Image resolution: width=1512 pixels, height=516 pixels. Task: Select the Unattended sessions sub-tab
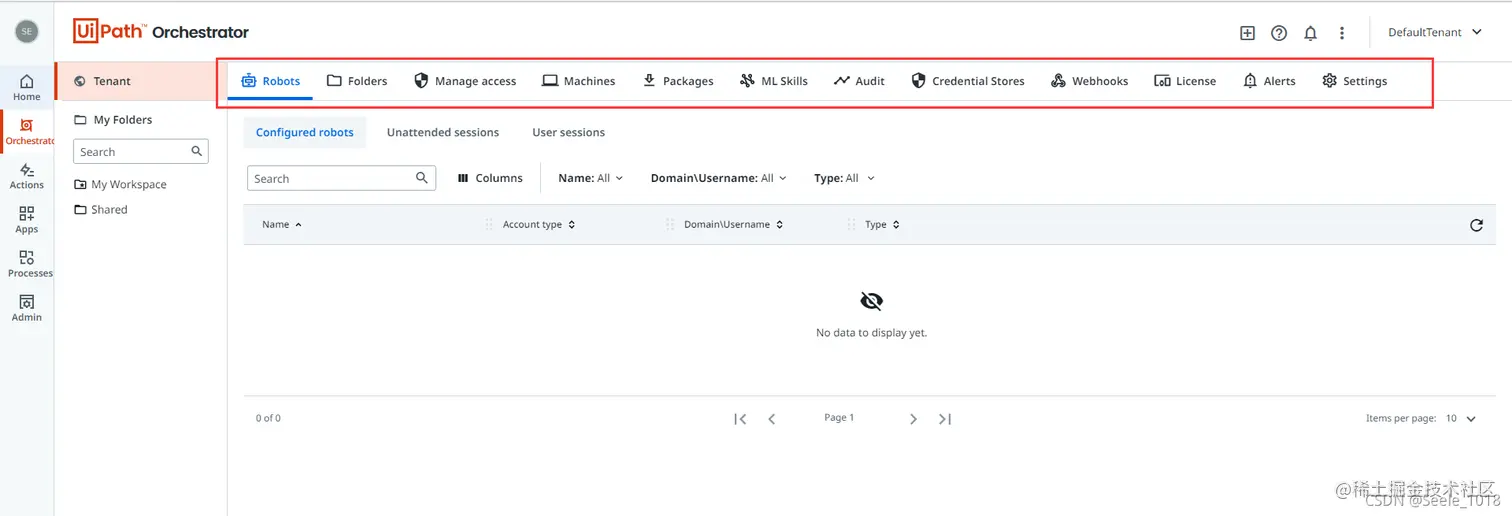click(x=443, y=132)
